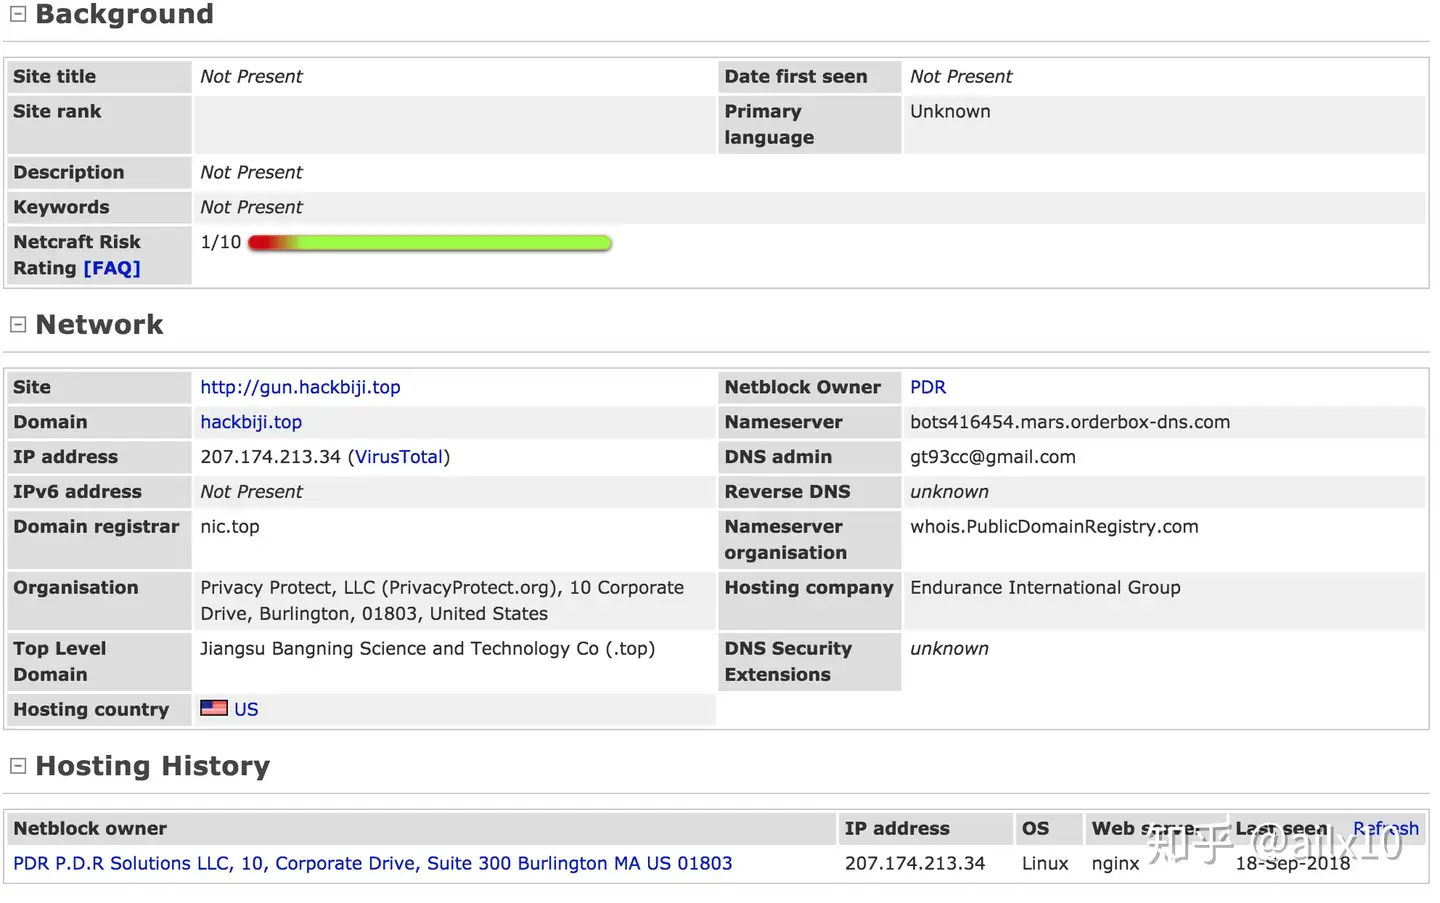Click the Date first seen Not Present value
The height and width of the screenshot is (903, 1440).
pos(961,77)
